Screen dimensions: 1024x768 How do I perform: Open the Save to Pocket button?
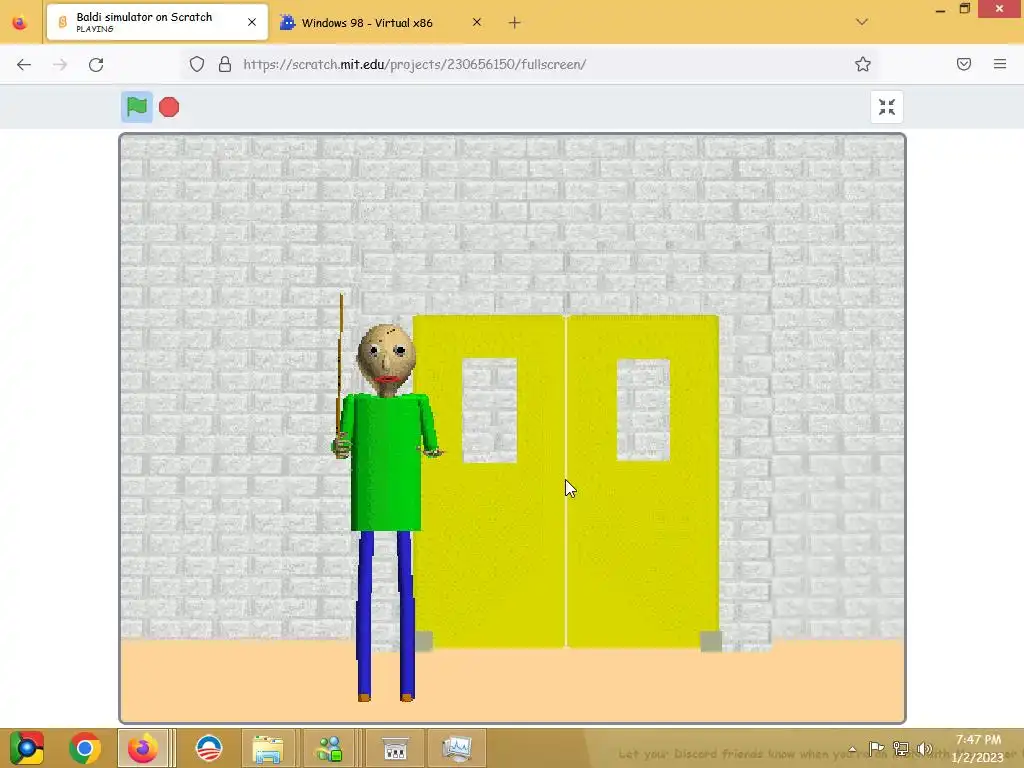[964, 64]
